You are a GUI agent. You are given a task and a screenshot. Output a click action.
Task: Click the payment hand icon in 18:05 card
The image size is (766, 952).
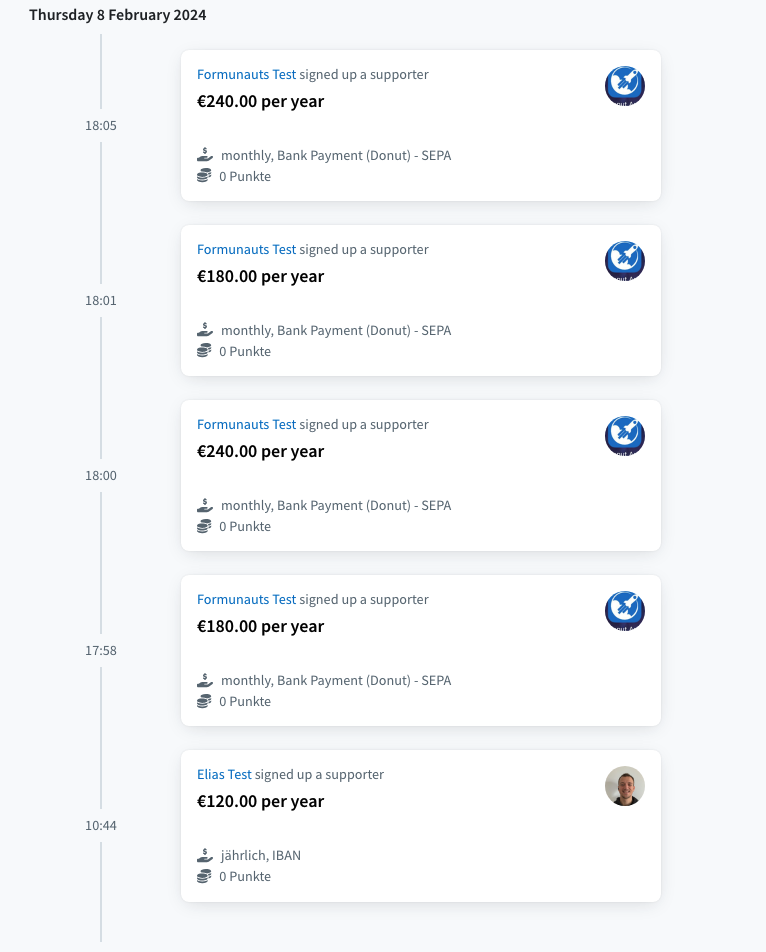click(x=205, y=155)
